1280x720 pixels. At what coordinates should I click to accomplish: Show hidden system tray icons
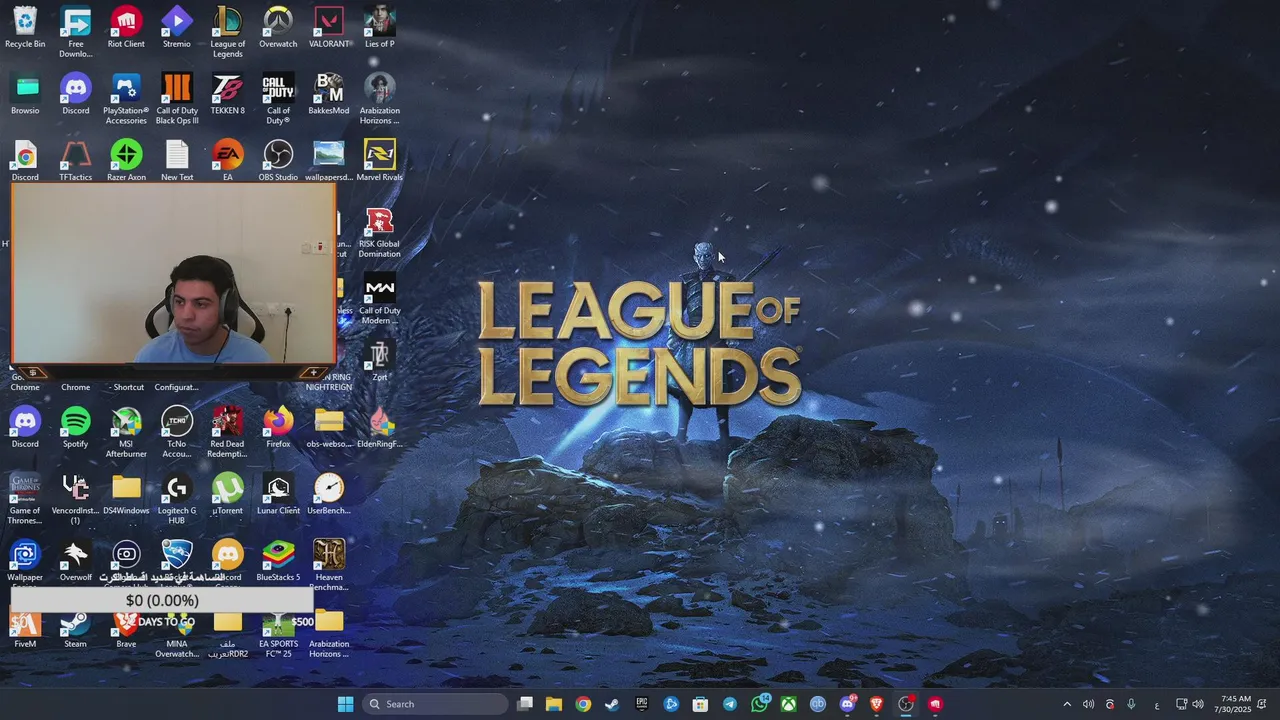1066,704
